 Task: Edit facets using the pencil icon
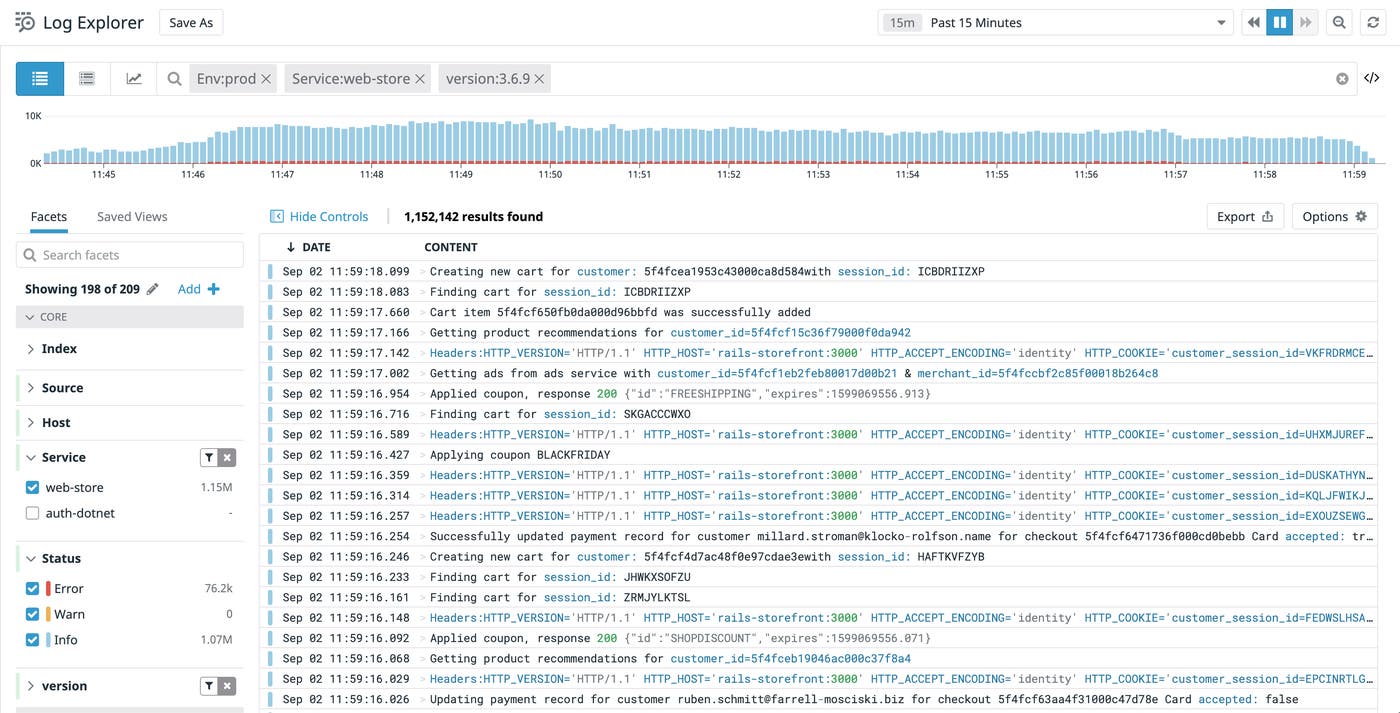tap(153, 288)
